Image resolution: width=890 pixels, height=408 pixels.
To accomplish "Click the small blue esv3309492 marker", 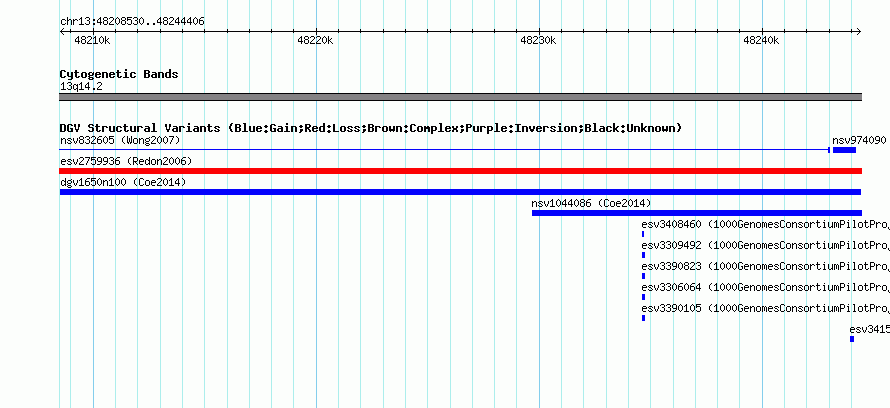I will coord(643,255).
